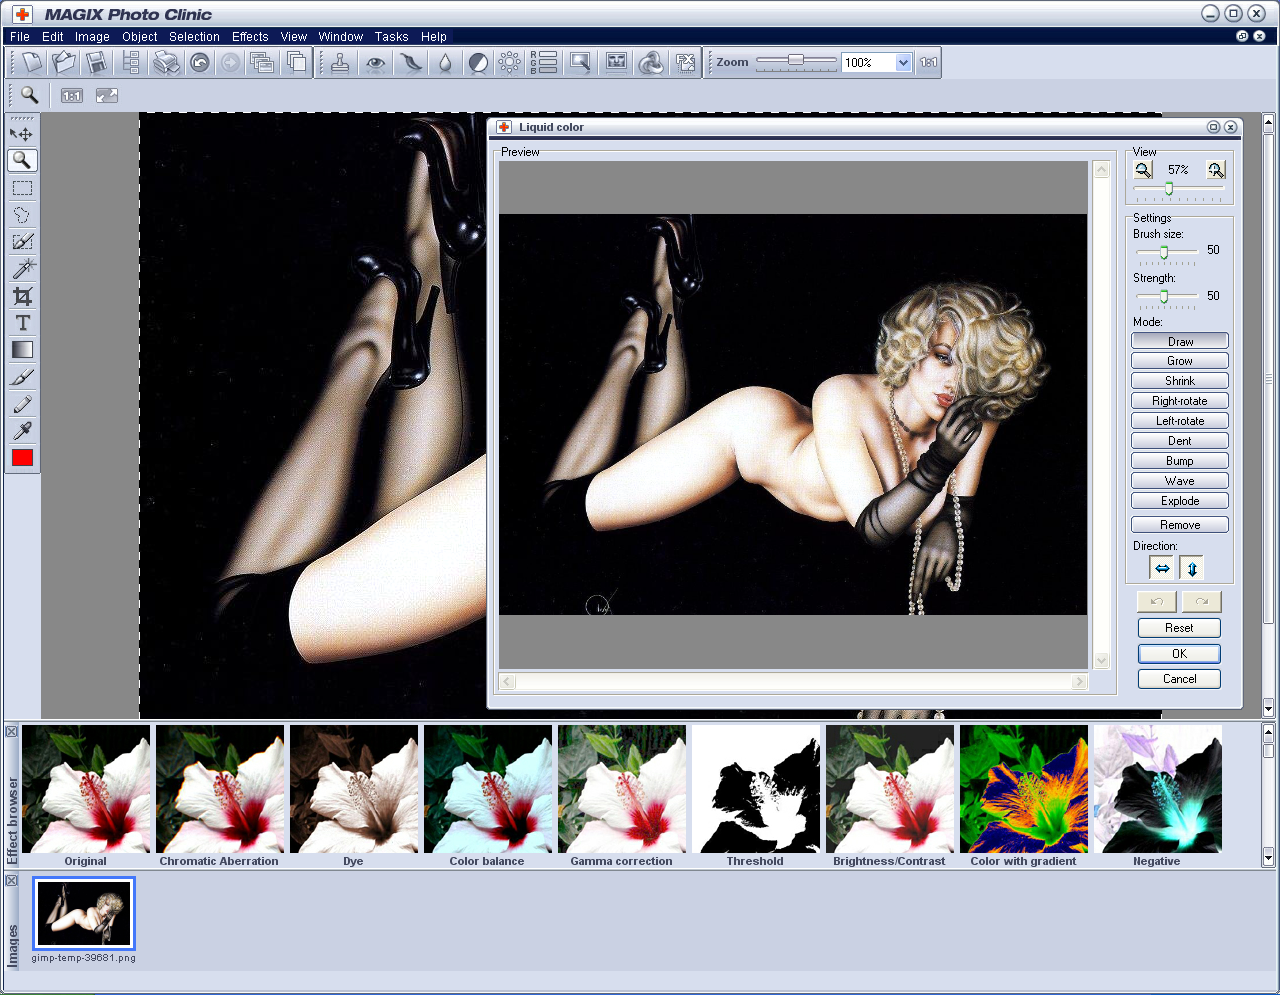Click the redo arrow button in Liquid color
The height and width of the screenshot is (995, 1280).
point(1202,601)
